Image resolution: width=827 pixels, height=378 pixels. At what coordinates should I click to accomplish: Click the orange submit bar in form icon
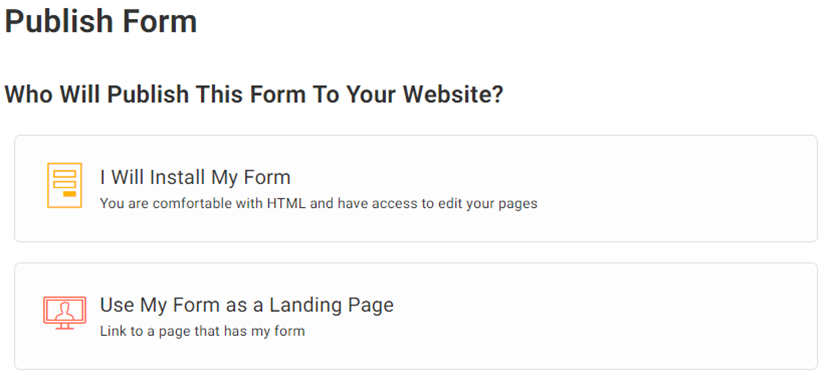click(70, 195)
